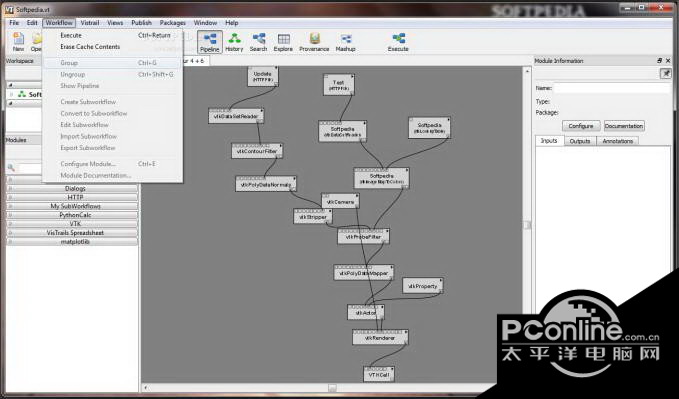Image resolution: width=679 pixels, height=399 pixels.
Task: Switch to the Pipeline view icon
Action: (x=210, y=42)
